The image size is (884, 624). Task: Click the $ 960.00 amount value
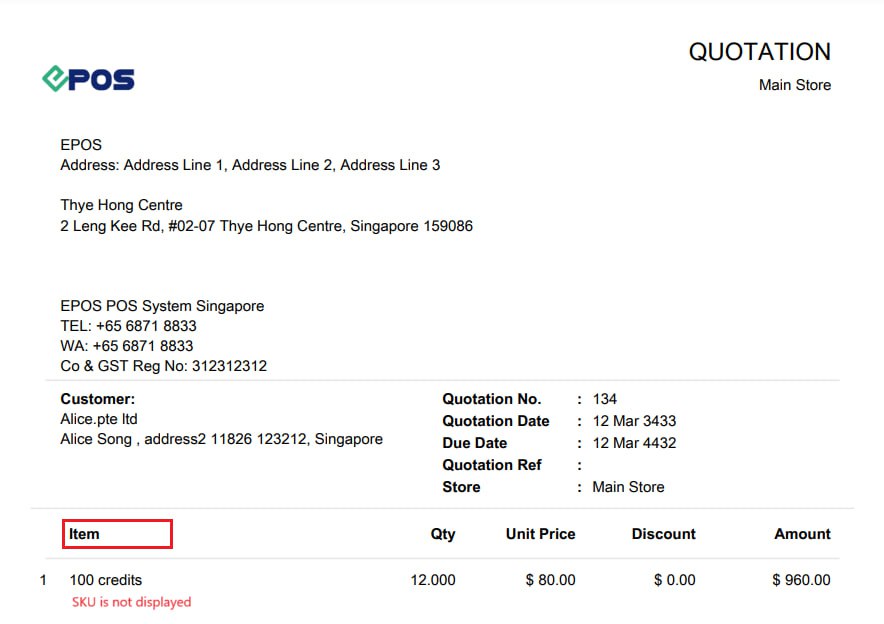pyautogui.click(x=801, y=580)
